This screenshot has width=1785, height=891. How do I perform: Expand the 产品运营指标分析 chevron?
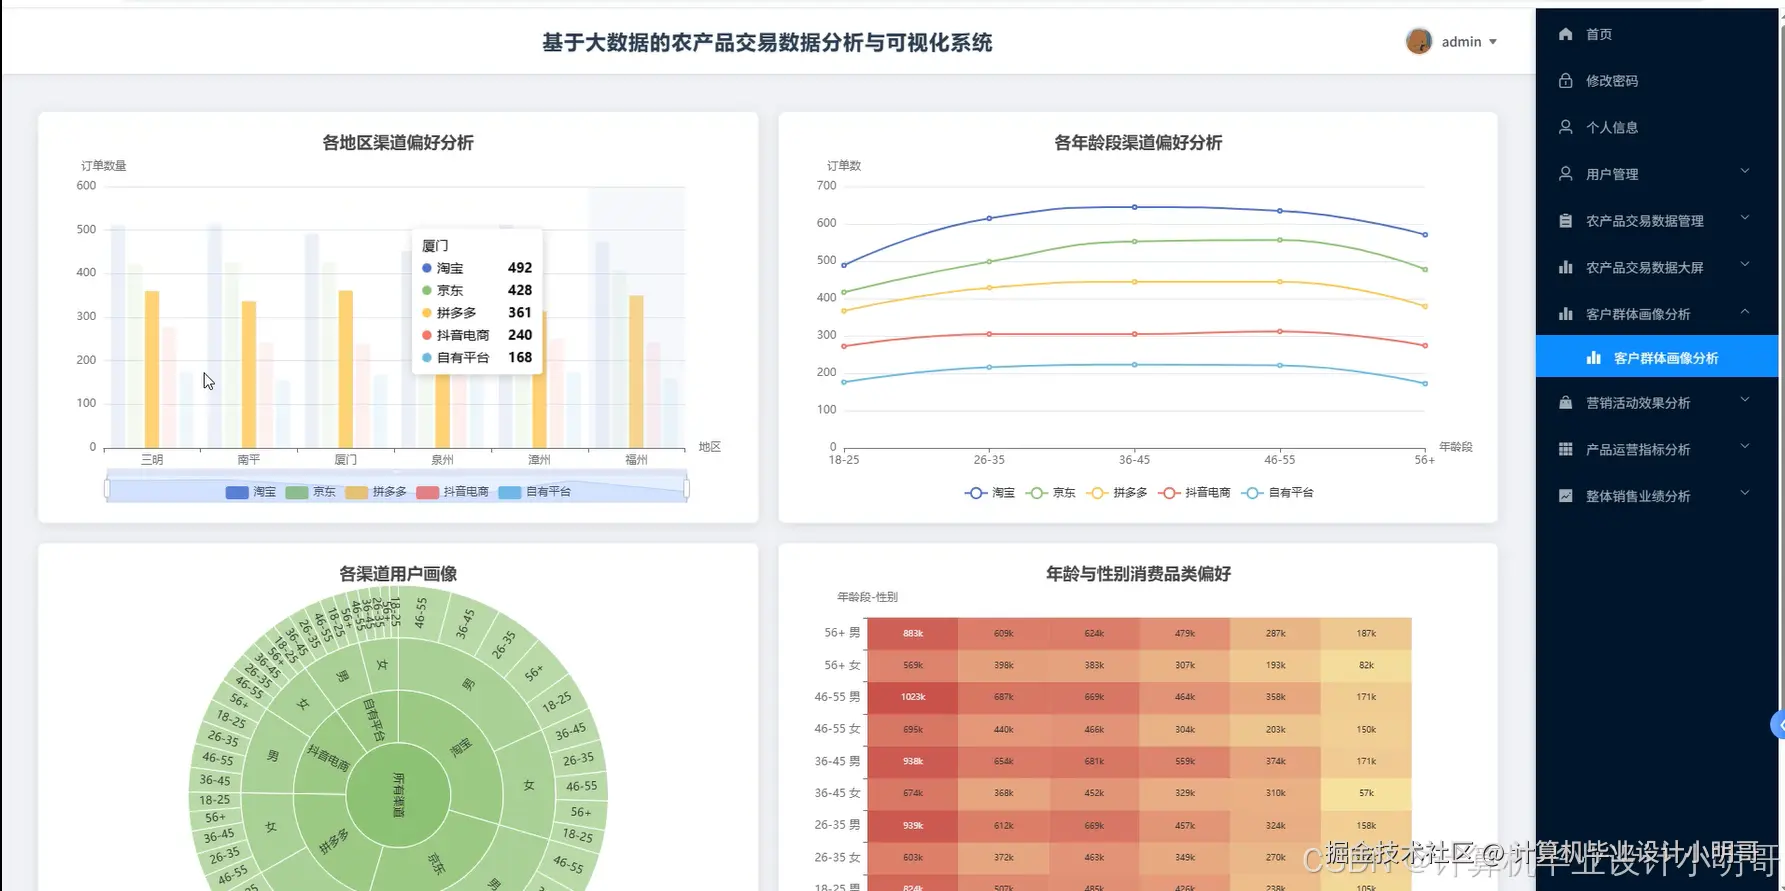(x=1745, y=447)
